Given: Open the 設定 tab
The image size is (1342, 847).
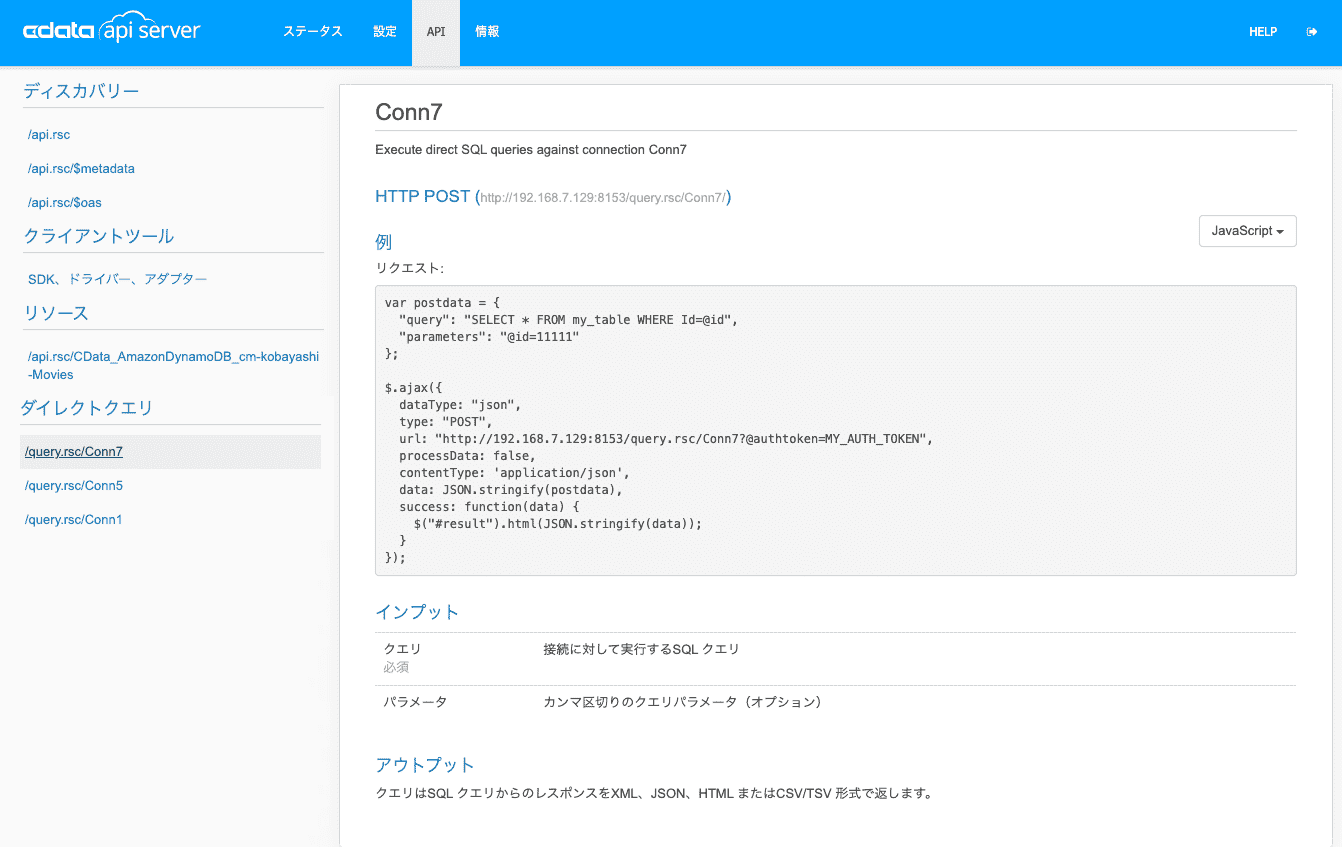Looking at the screenshot, I should (x=385, y=32).
